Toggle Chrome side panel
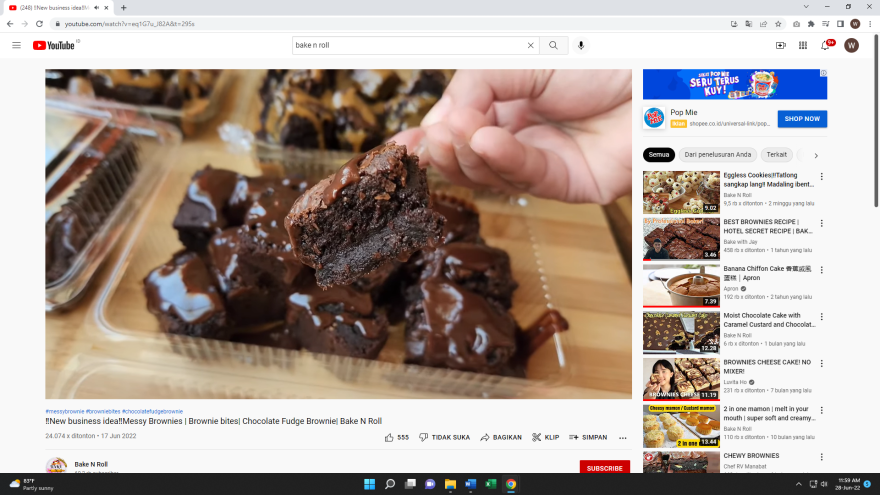Screen dimensions: 880x495 click(840, 24)
